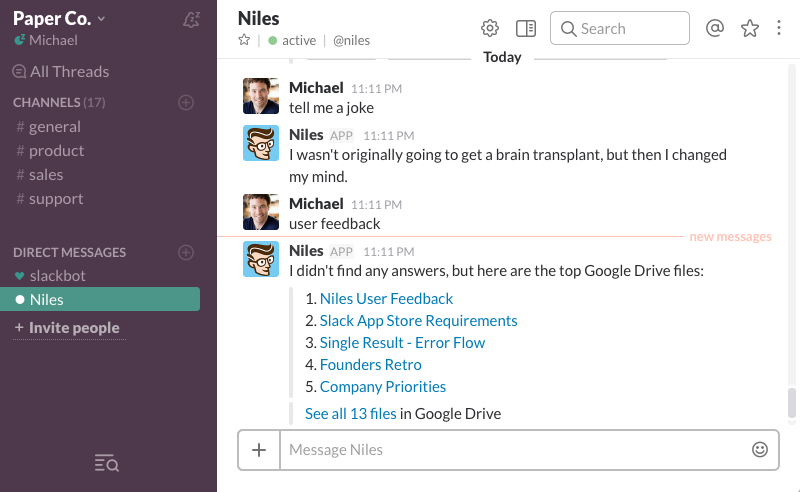Open All Threads view
800x492 pixels.
tap(61, 71)
